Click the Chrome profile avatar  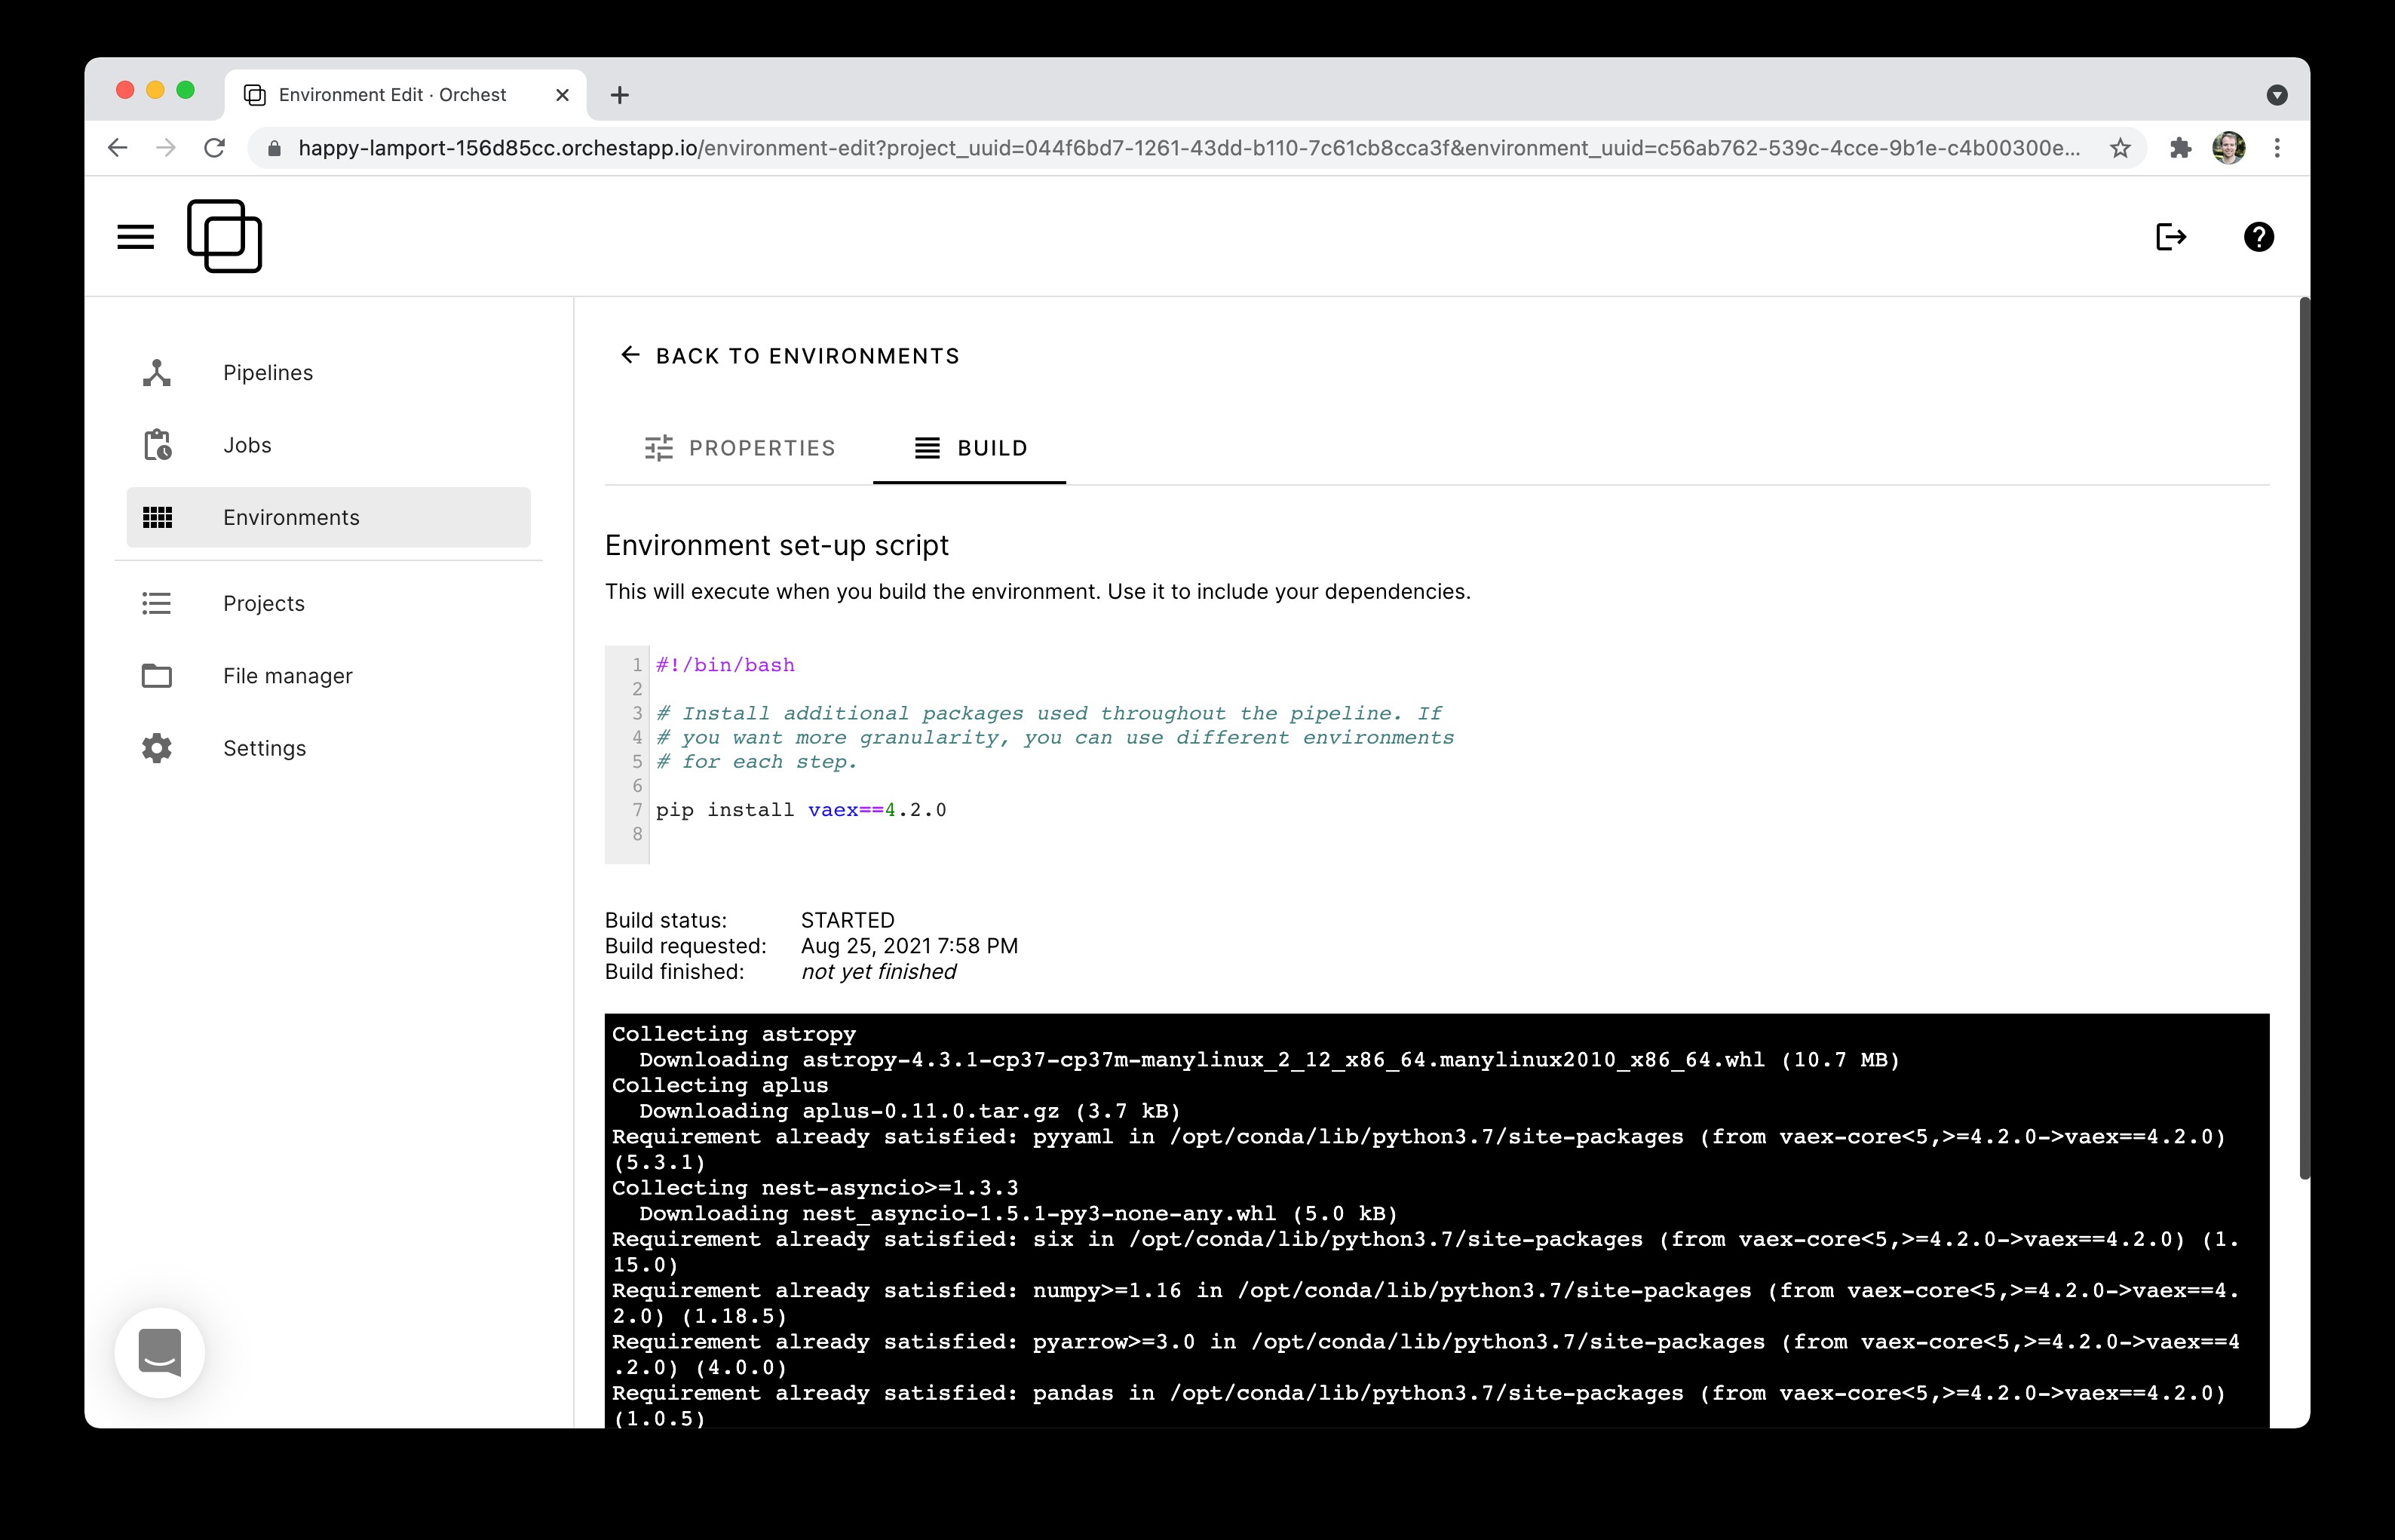pyautogui.click(x=2229, y=148)
